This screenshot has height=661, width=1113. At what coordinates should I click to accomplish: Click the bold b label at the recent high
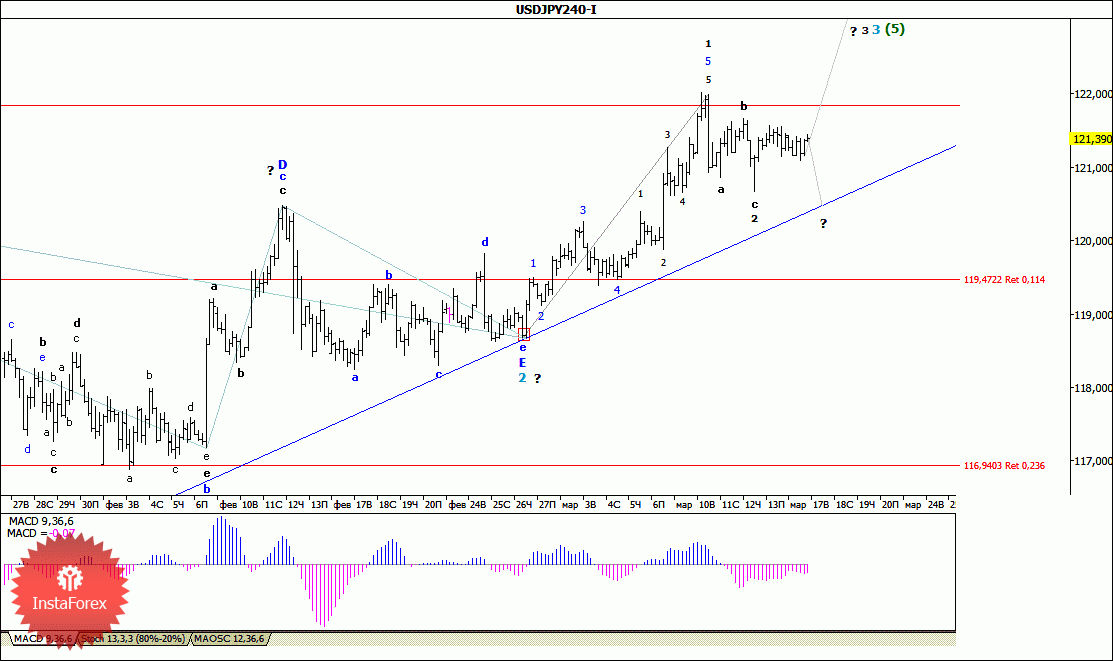pyautogui.click(x=744, y=106)
